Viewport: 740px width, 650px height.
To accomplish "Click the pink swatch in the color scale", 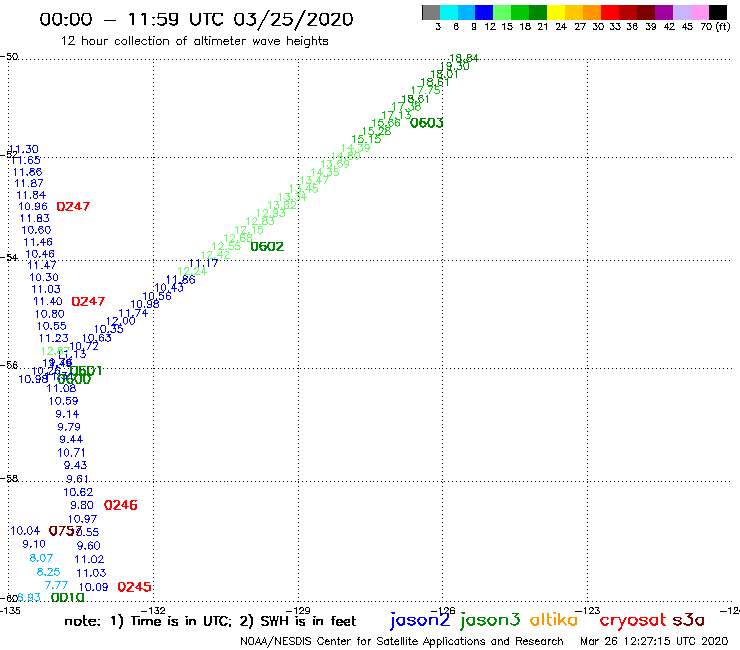I will tap(699, 12).
